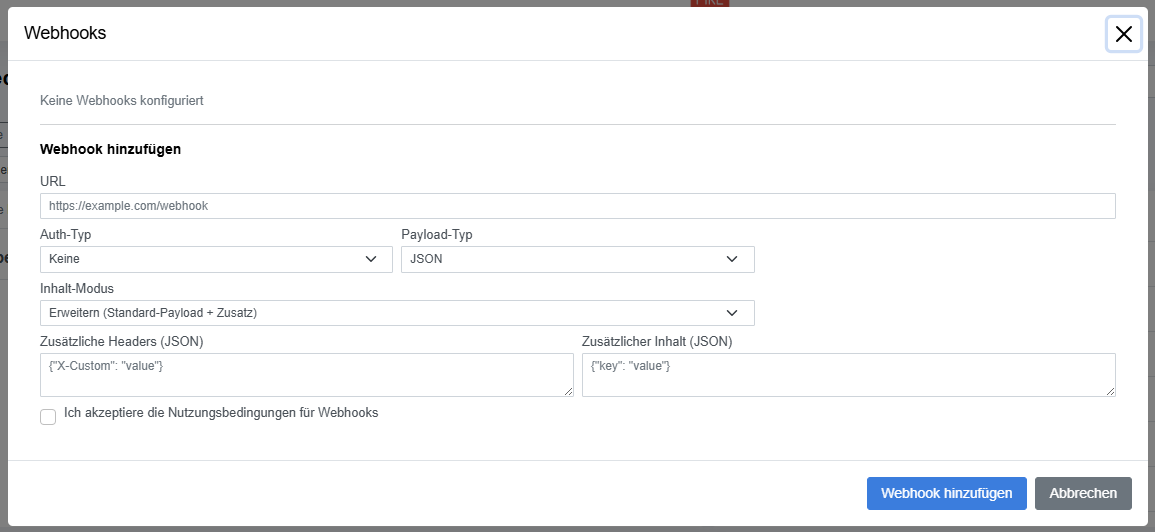Click the 'Ich akzeptiere die Nutzungsbedingungen' label text

(221, 413)
